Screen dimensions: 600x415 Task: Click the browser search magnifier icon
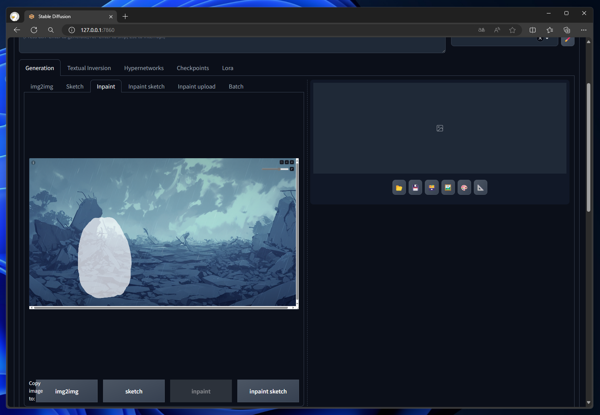(51, 30)
